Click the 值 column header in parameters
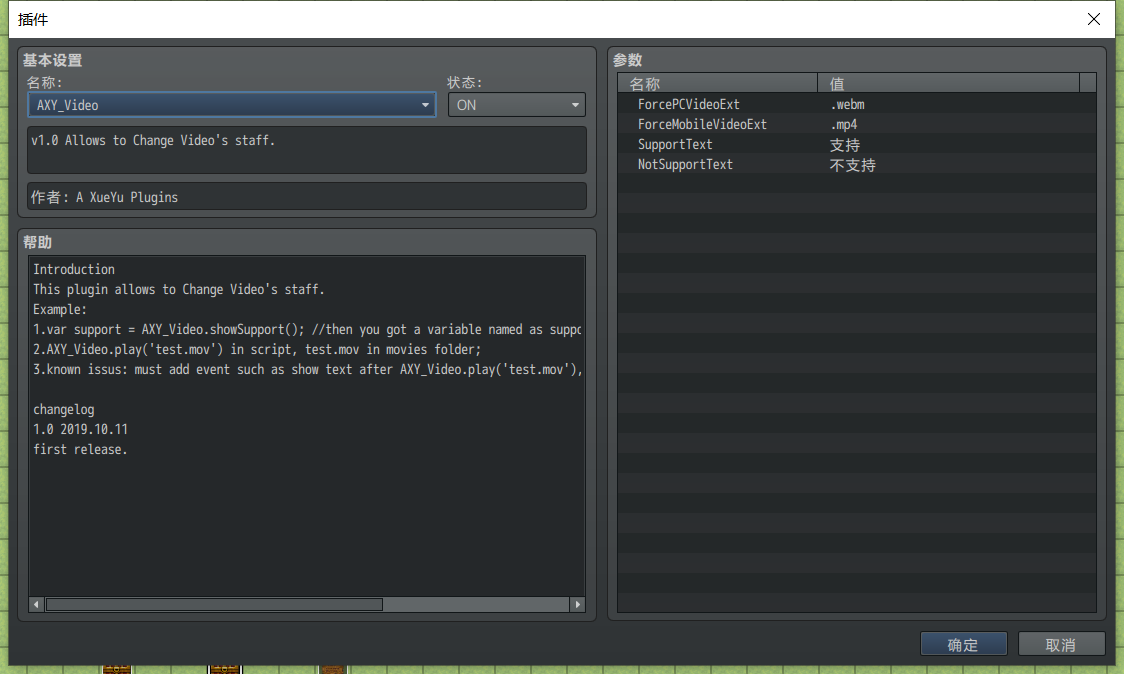1124x674 pixels. pos(948,83)
